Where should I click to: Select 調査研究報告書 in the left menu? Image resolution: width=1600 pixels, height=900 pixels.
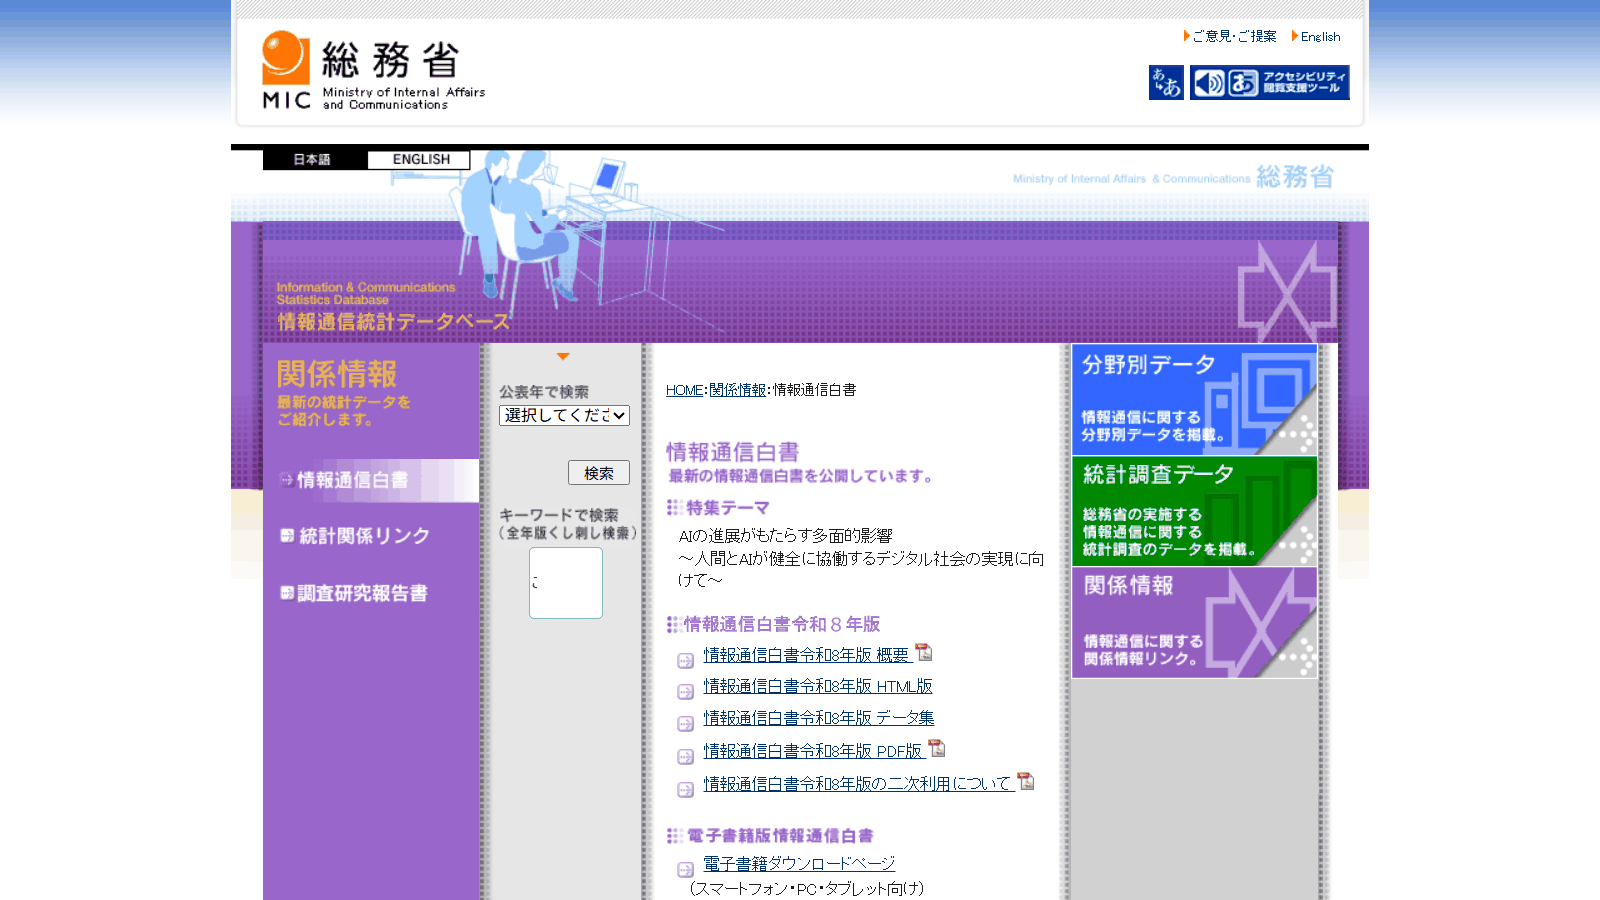pos(354,593)
